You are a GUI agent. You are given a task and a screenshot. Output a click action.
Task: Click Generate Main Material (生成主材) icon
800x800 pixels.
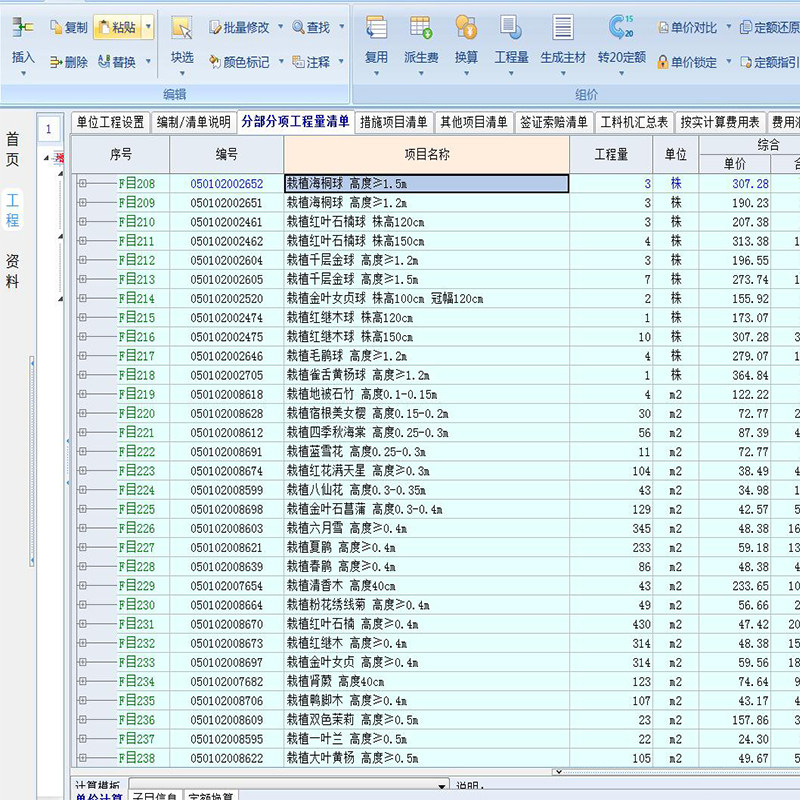coord(563,28)
